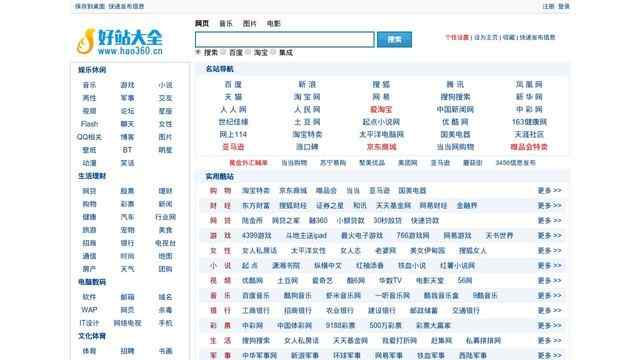
Task: Open 搜狐 in famous sites navigation
Action: point(381,84)
